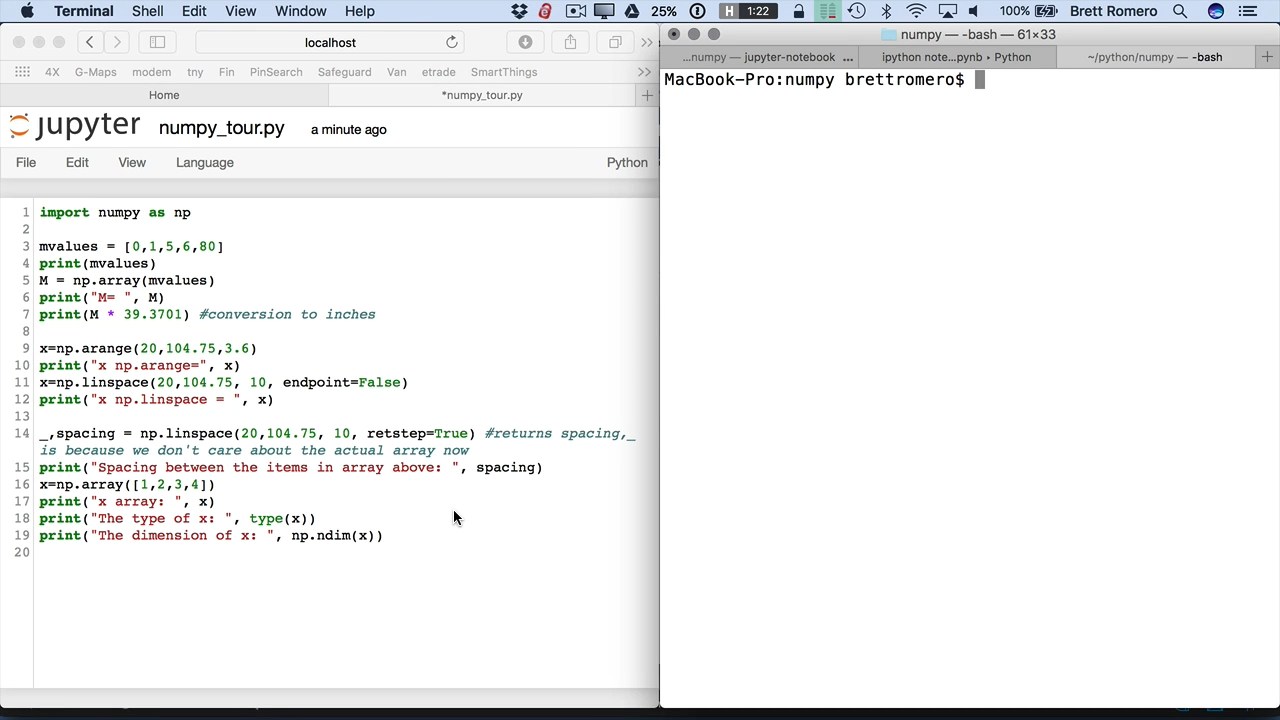The height and width of the screenshot is (720, 1280).
Task: Open the Window menu
Action: (301, 11)
